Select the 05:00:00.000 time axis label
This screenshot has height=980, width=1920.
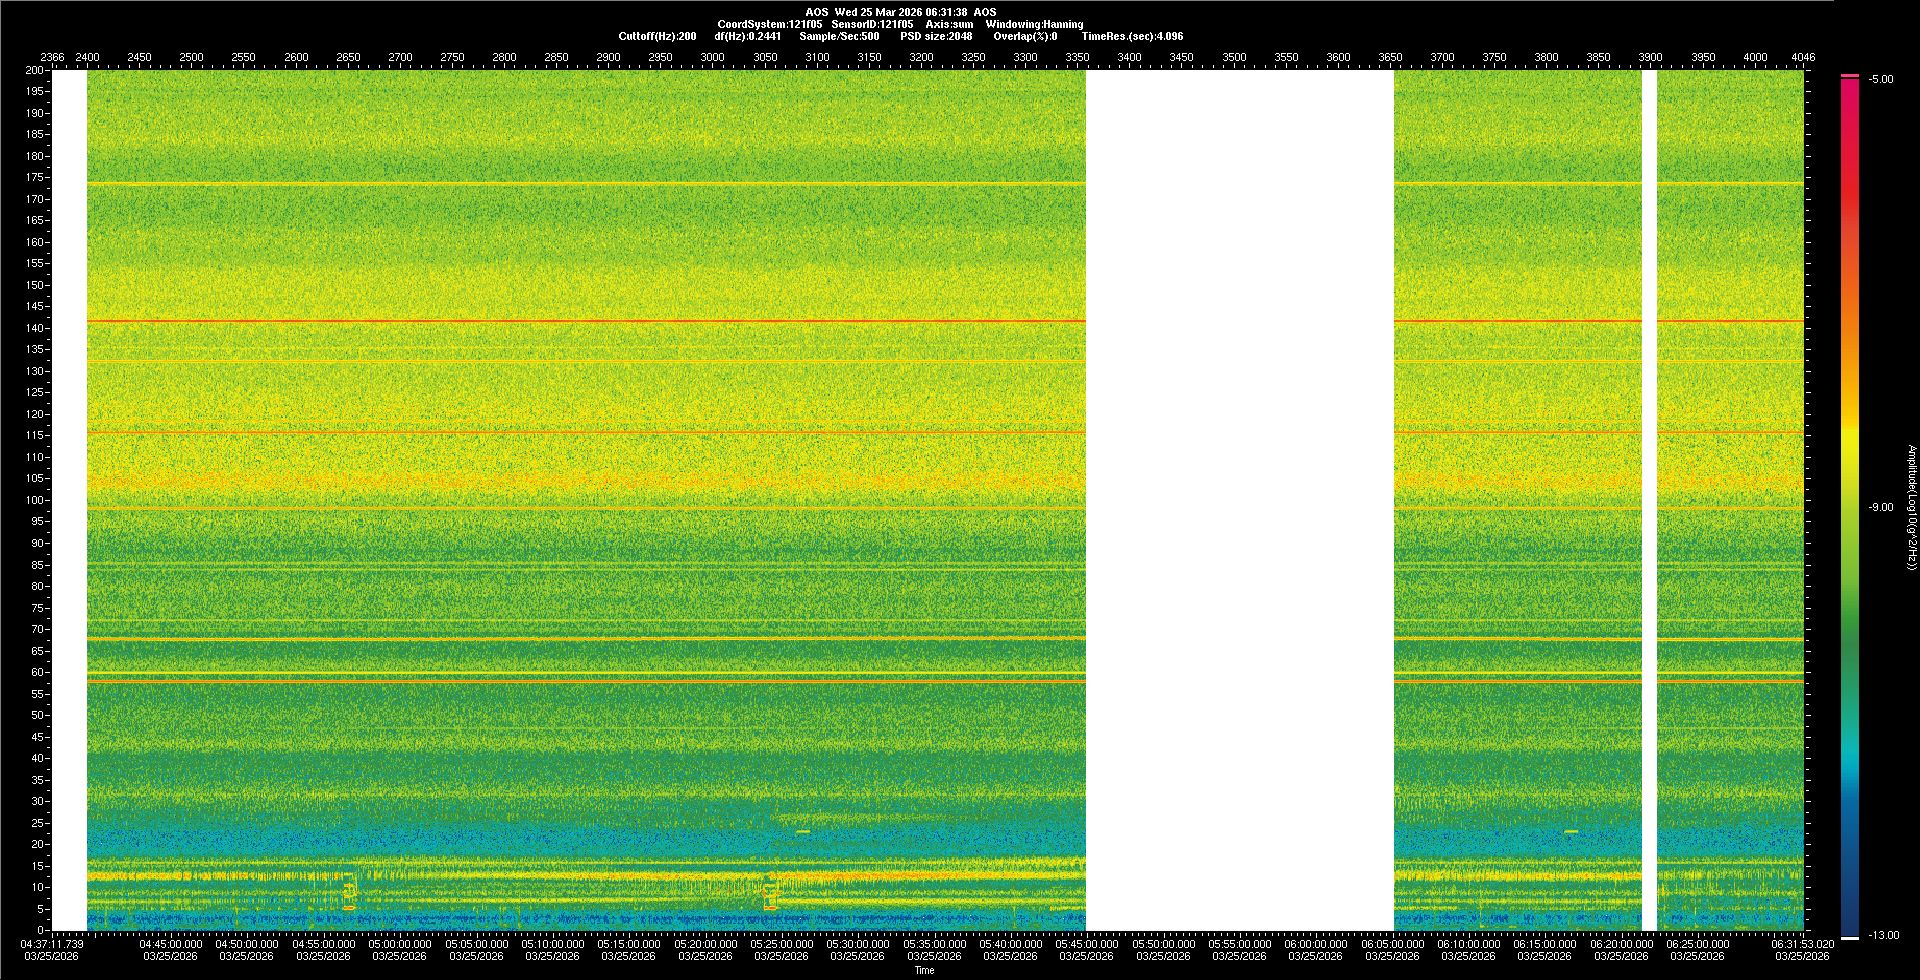click(x=400, y=944)
